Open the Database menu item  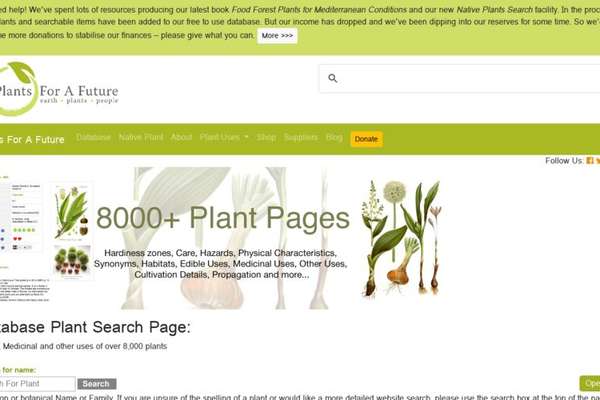point(93,137)
